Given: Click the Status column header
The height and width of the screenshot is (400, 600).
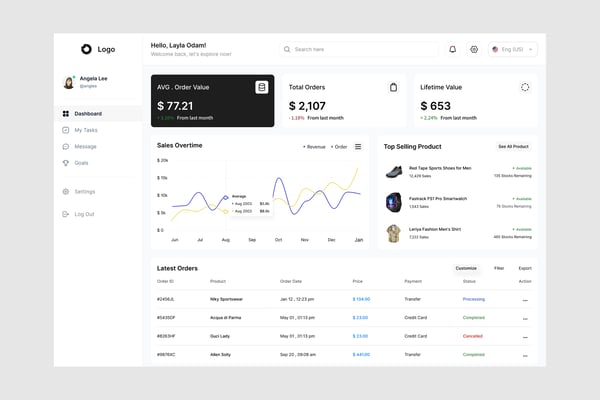Looking at the screenshot, I should (x=469, y=281).
